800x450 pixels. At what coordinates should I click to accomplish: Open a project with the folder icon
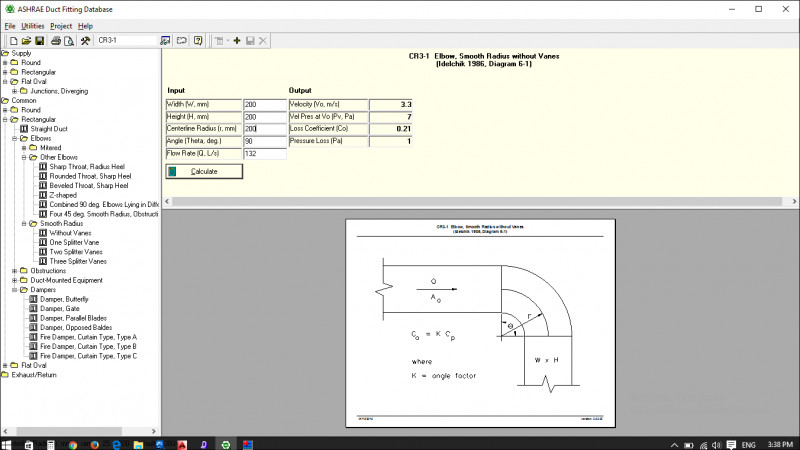click(27, 41)
